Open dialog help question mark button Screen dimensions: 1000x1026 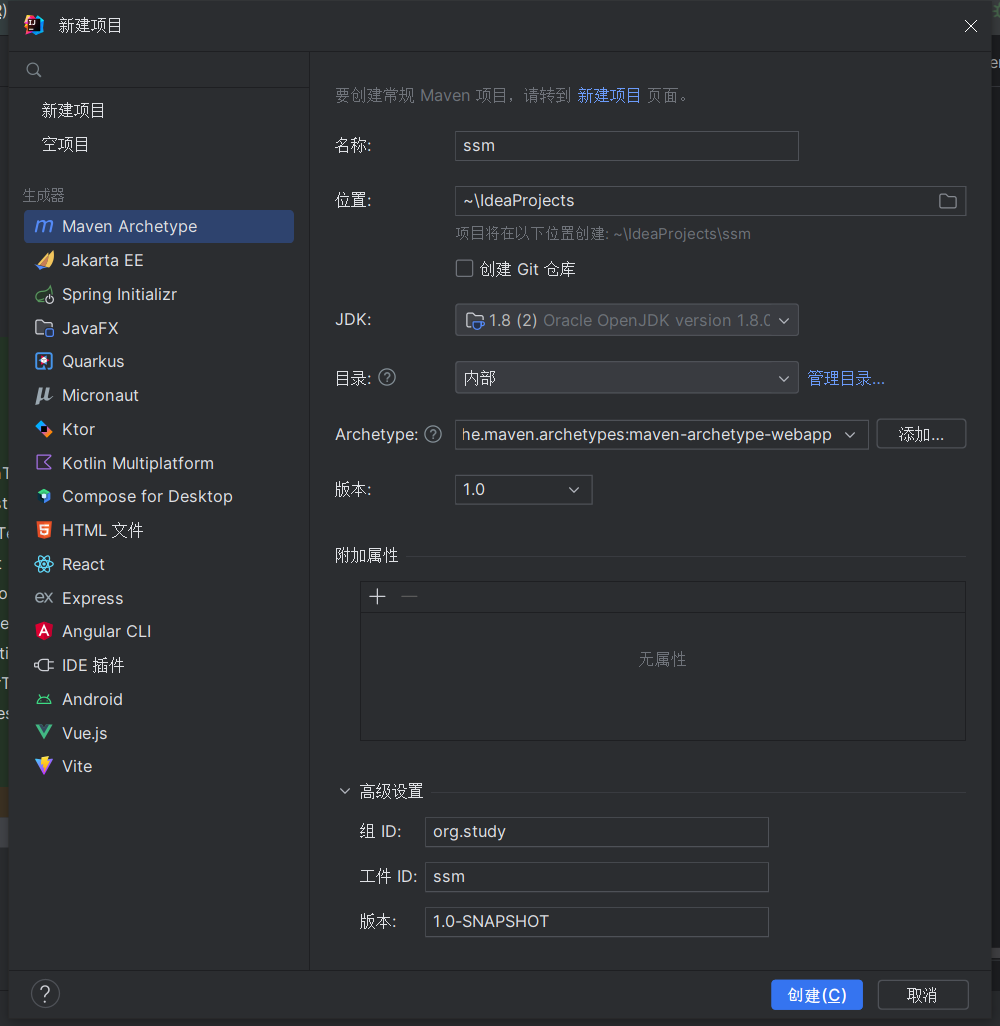pos(45,995)
